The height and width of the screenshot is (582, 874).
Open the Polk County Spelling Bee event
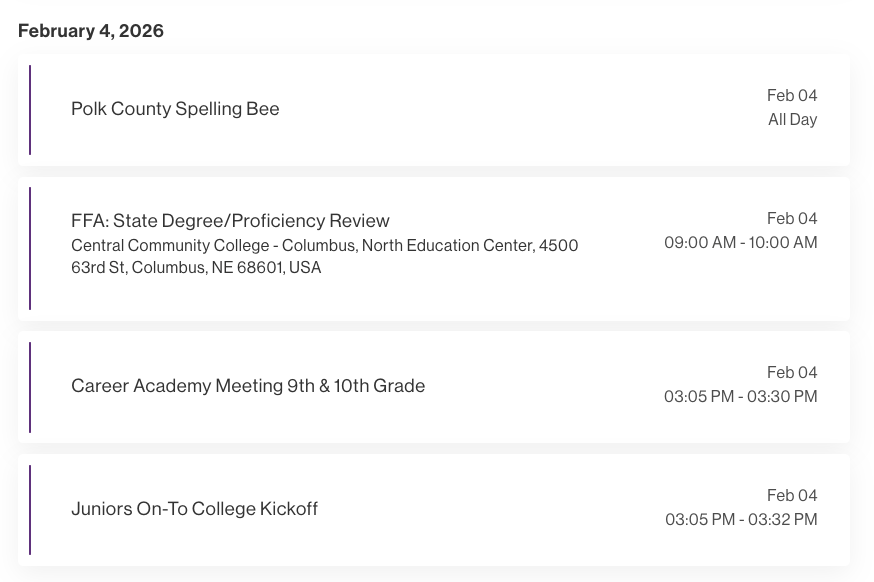[x=175, y=109]
